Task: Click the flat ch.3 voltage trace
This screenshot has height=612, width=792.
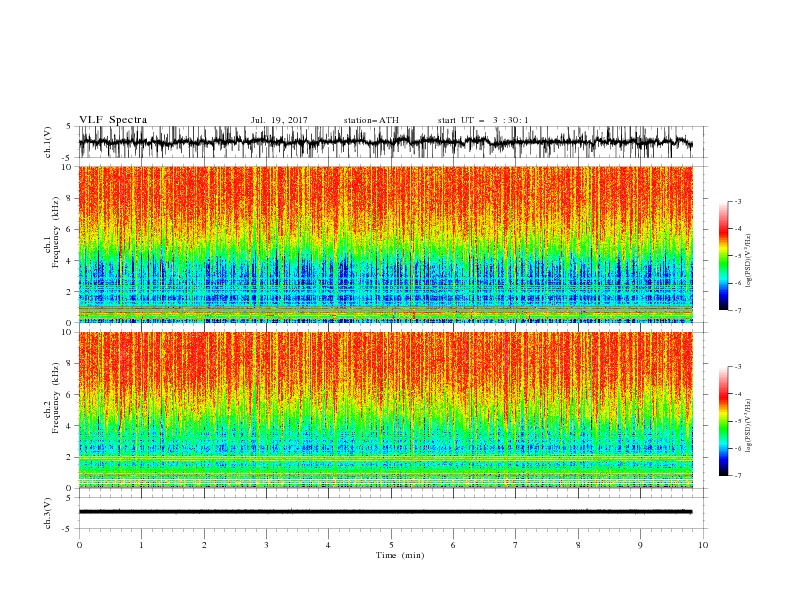Action: point(385,512)
